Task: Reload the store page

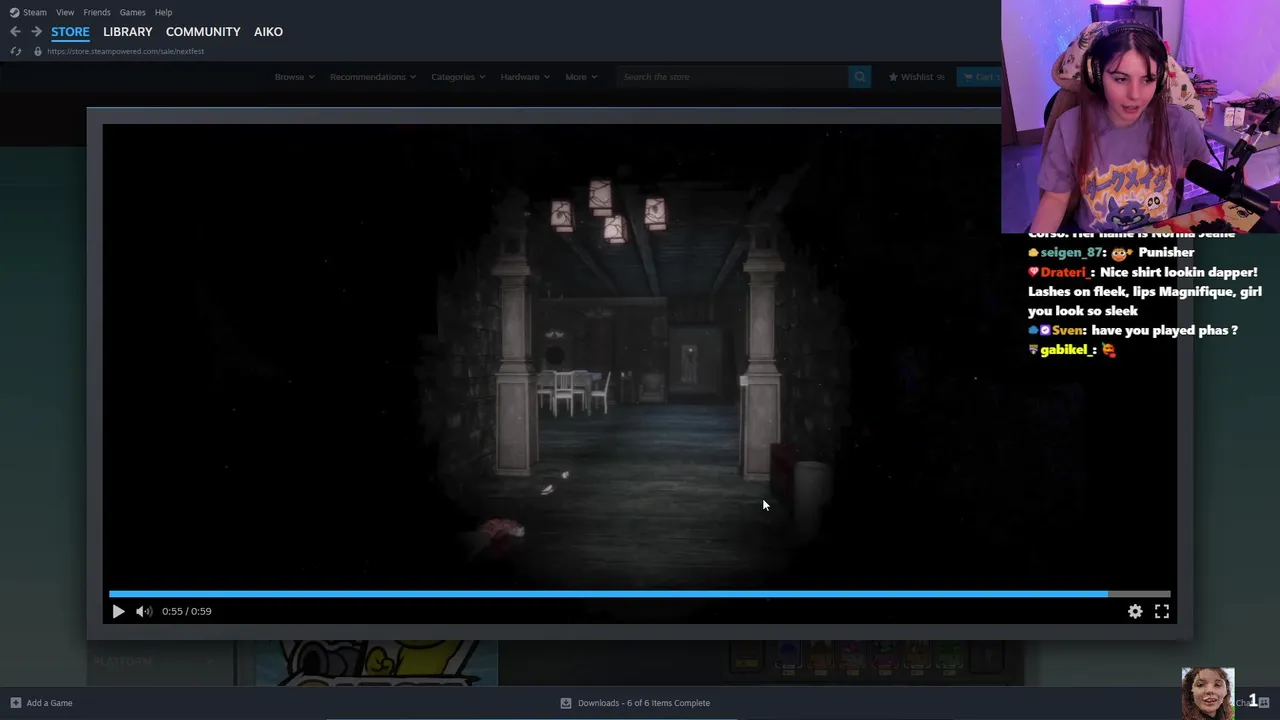Action: coord(15,51)
